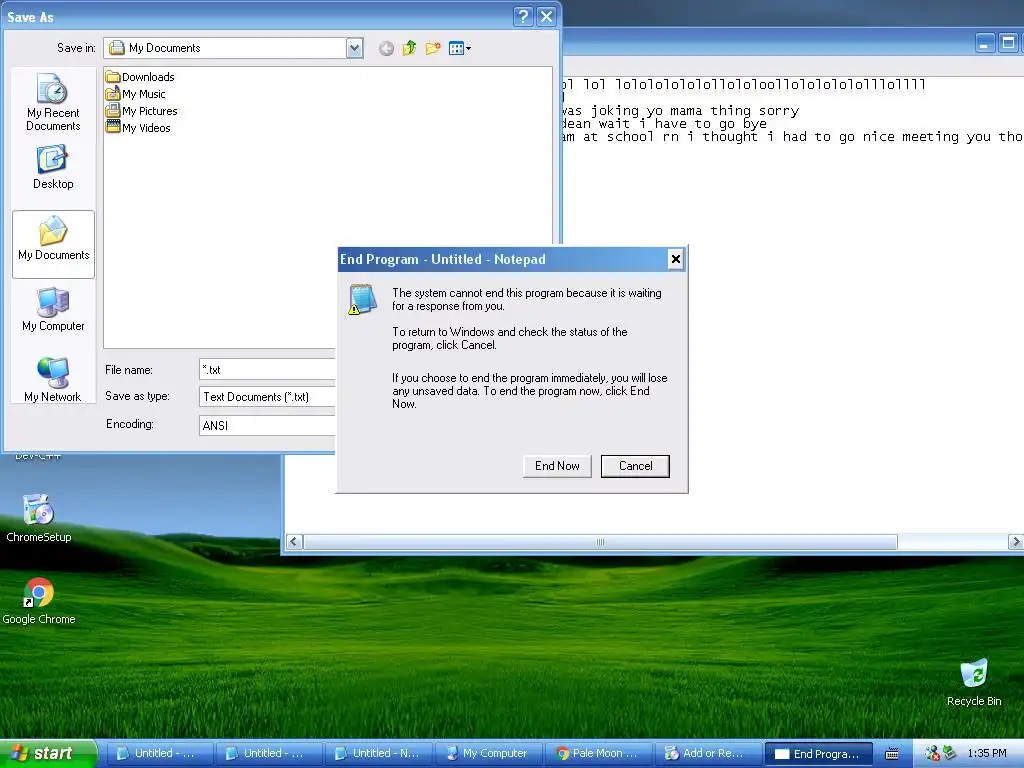This screenshot has height=768, width=1024.
Task: Click the Notepad horizontal scrollbar thumb
Action: (600, 542)
